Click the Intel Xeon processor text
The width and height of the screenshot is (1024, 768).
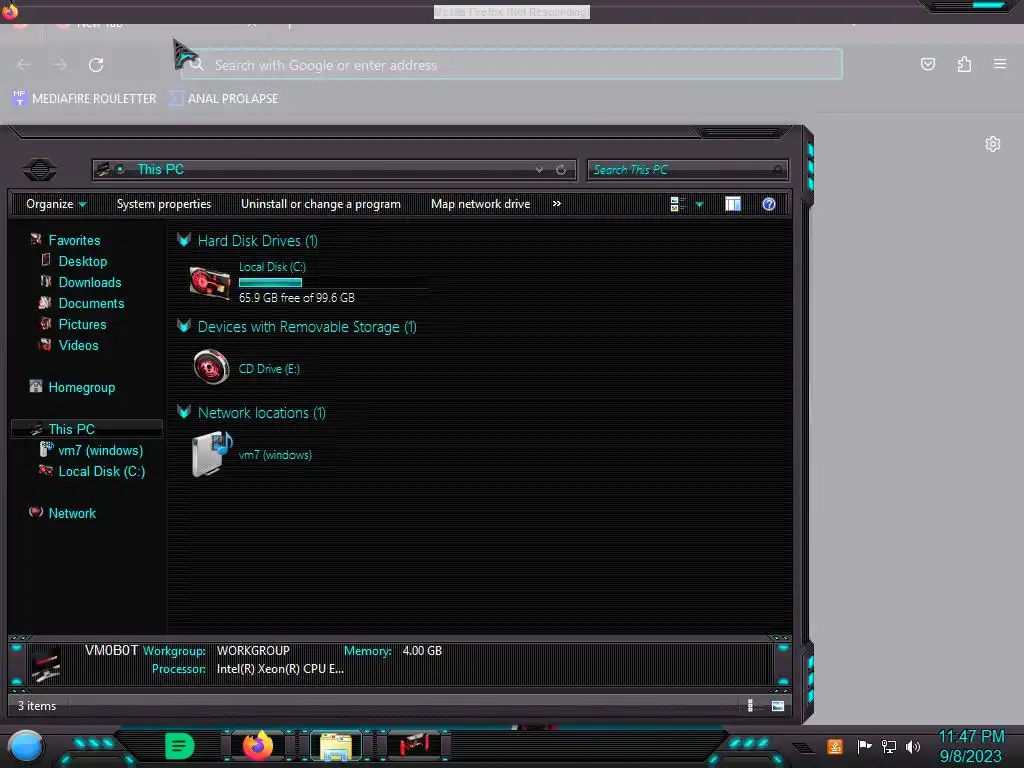(280, 669)
